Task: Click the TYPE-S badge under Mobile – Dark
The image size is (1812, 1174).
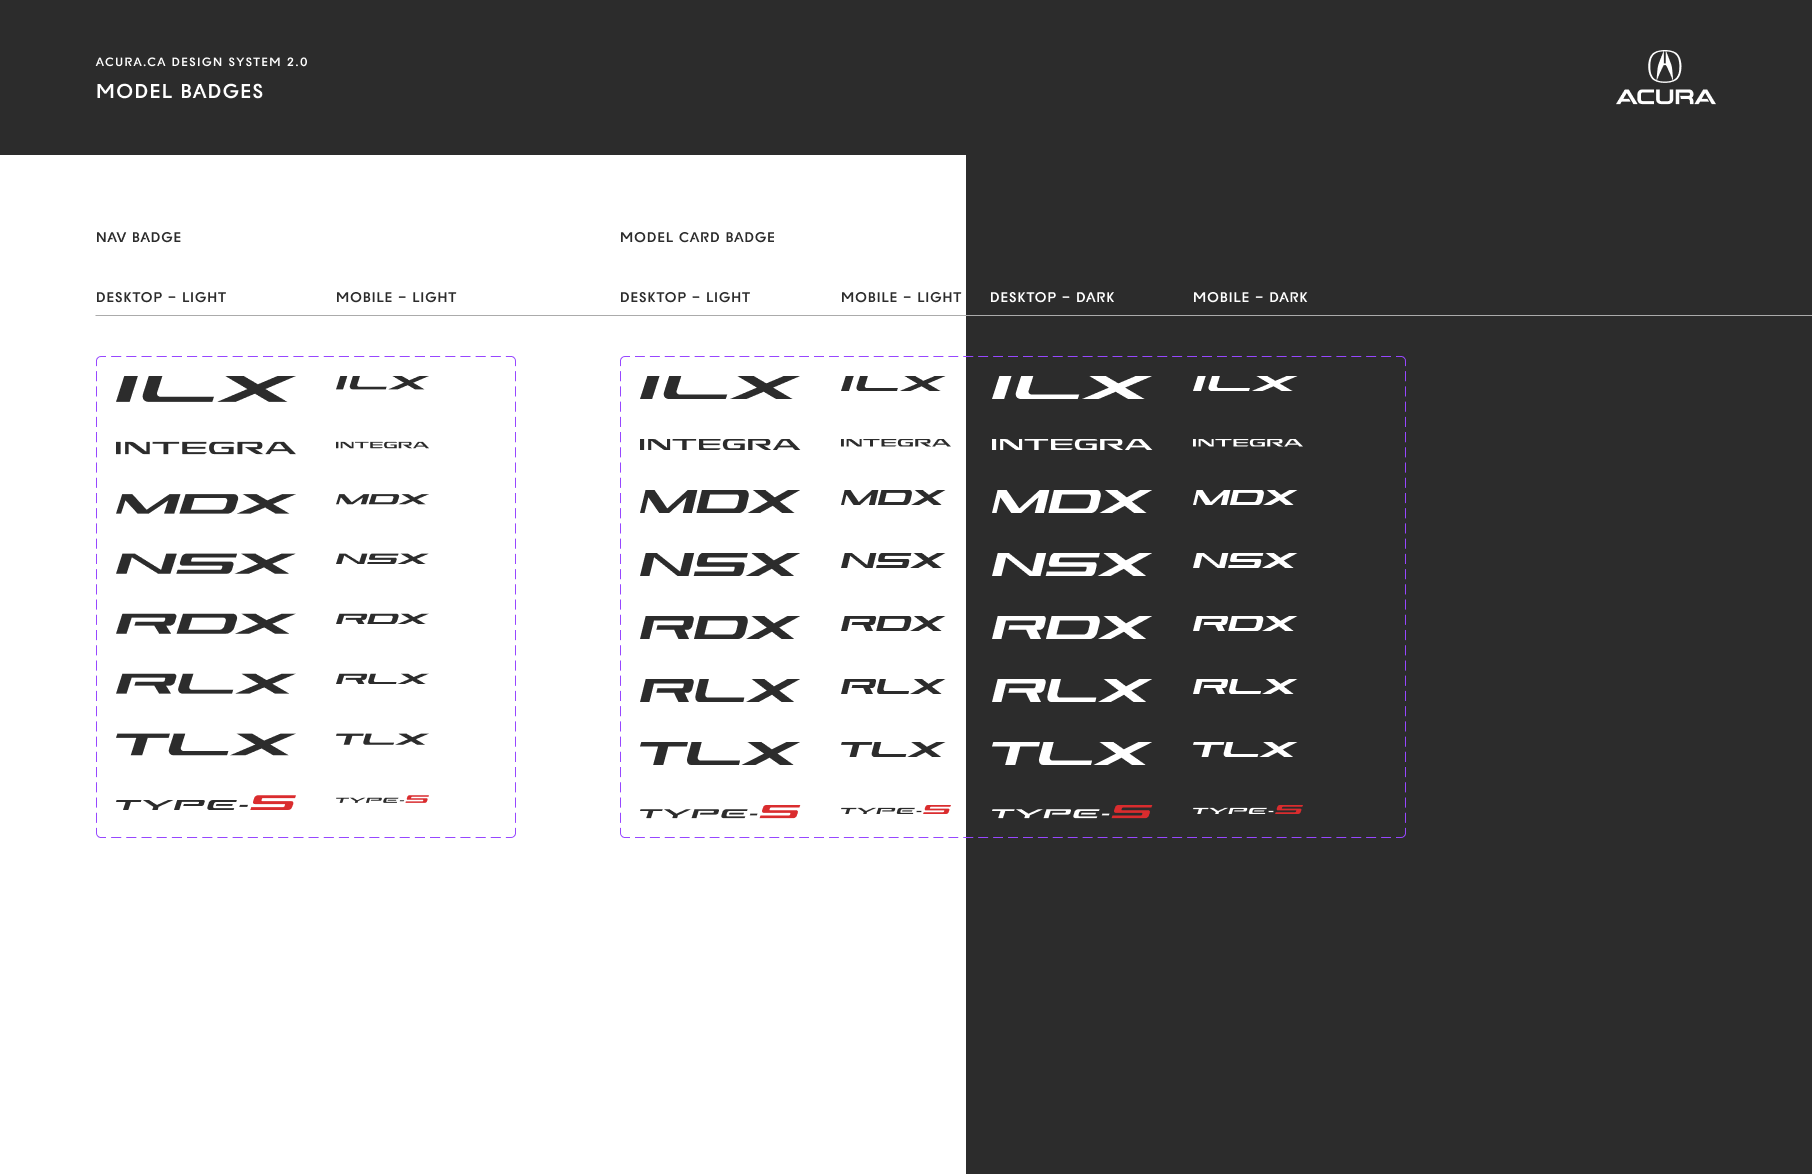Action: [x=1247, y=810]
